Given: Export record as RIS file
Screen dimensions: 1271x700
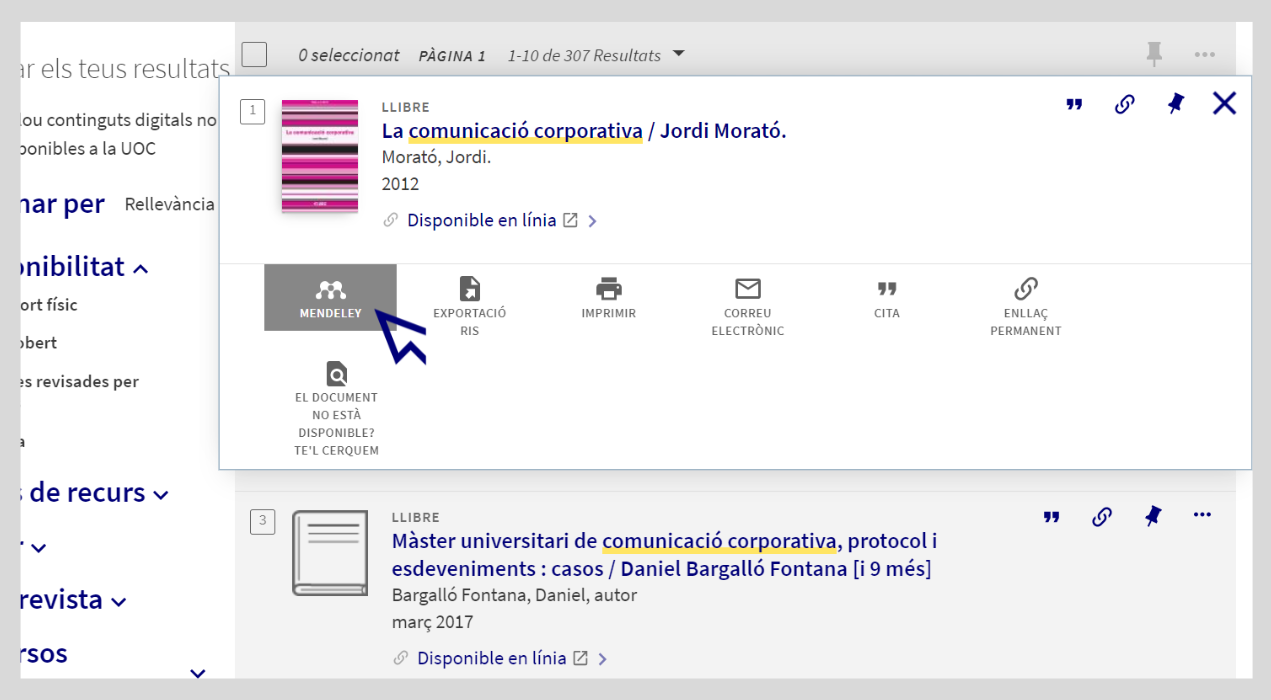Looking at the screenshot, I should coord(469,306).
